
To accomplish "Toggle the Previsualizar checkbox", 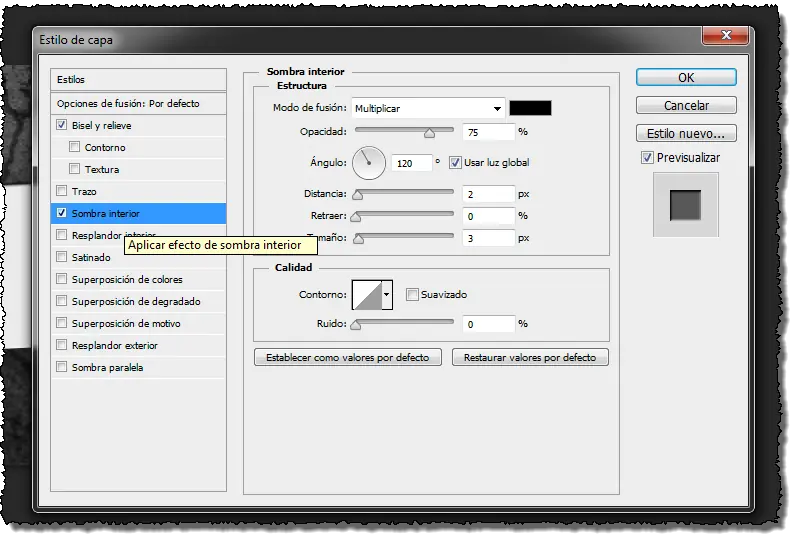I will (x=647, y=158).
